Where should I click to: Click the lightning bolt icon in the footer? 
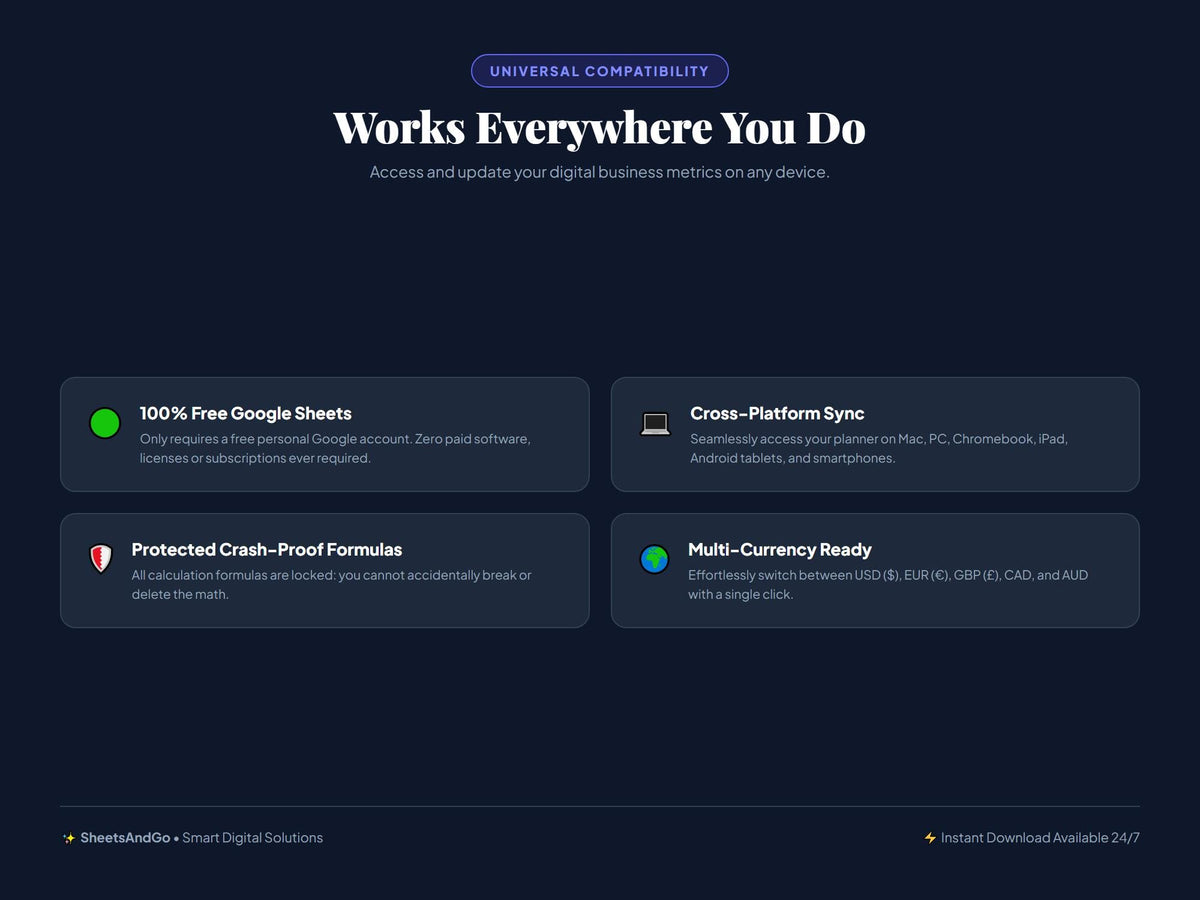930,838
